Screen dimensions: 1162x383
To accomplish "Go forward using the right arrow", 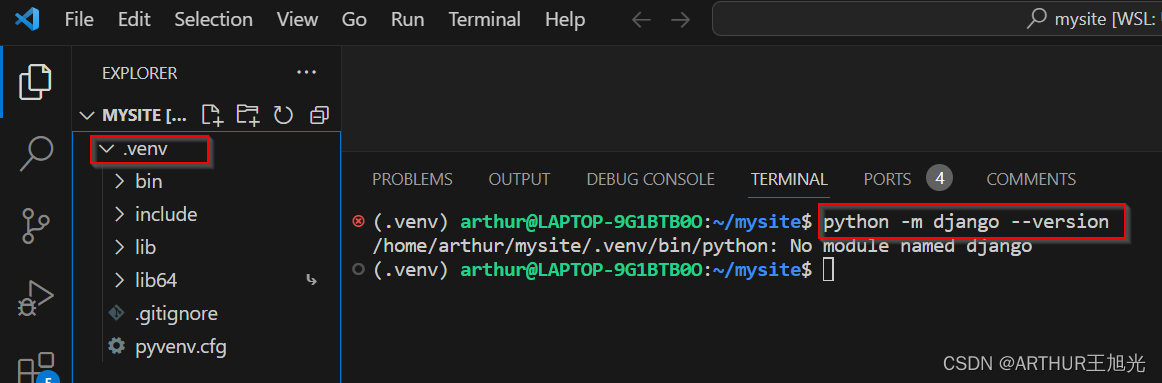I will (680, 19).
